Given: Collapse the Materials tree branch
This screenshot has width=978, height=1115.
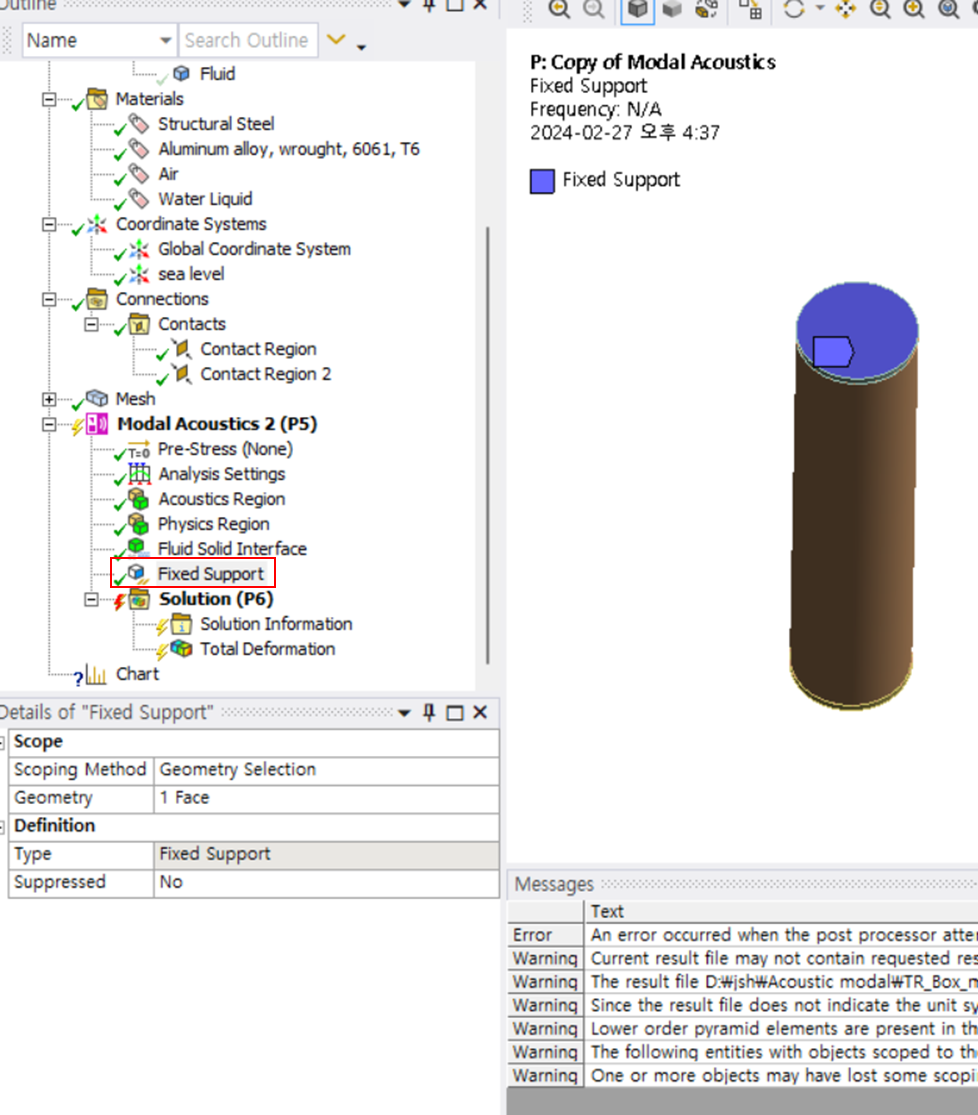Looking at the screenshot, I should (49, 99).
